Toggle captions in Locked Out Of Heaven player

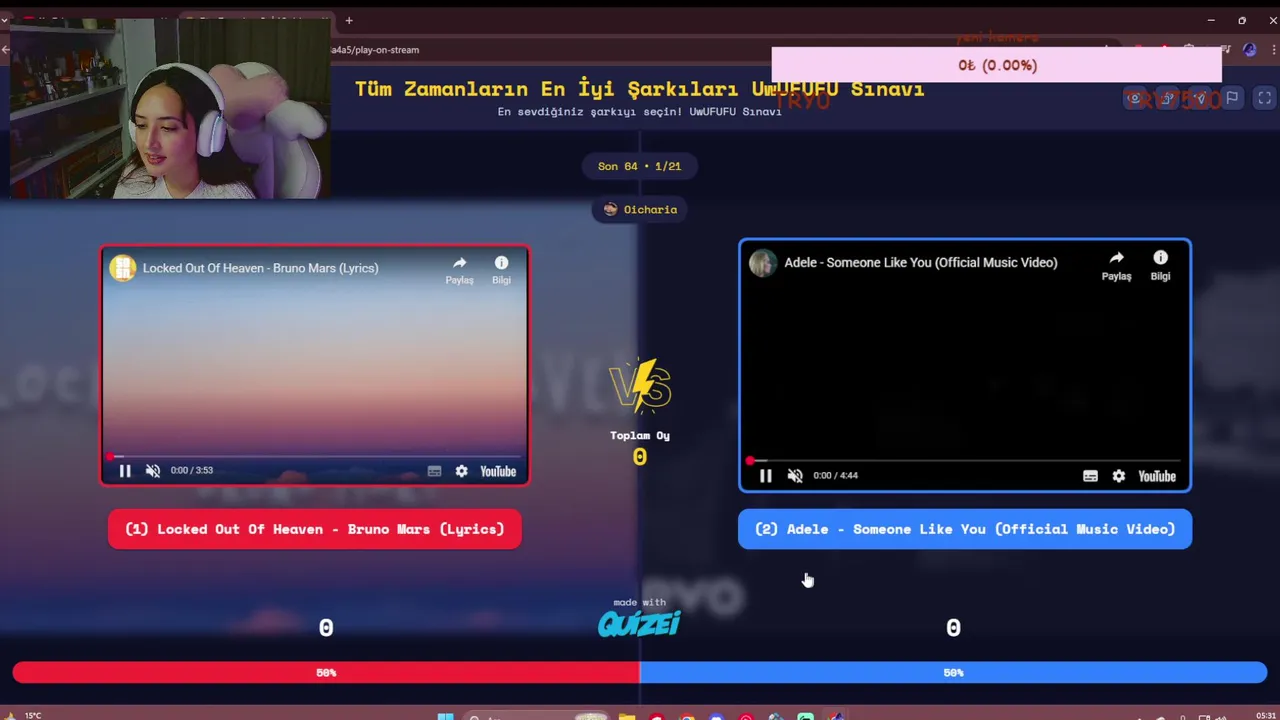[434, 471]
